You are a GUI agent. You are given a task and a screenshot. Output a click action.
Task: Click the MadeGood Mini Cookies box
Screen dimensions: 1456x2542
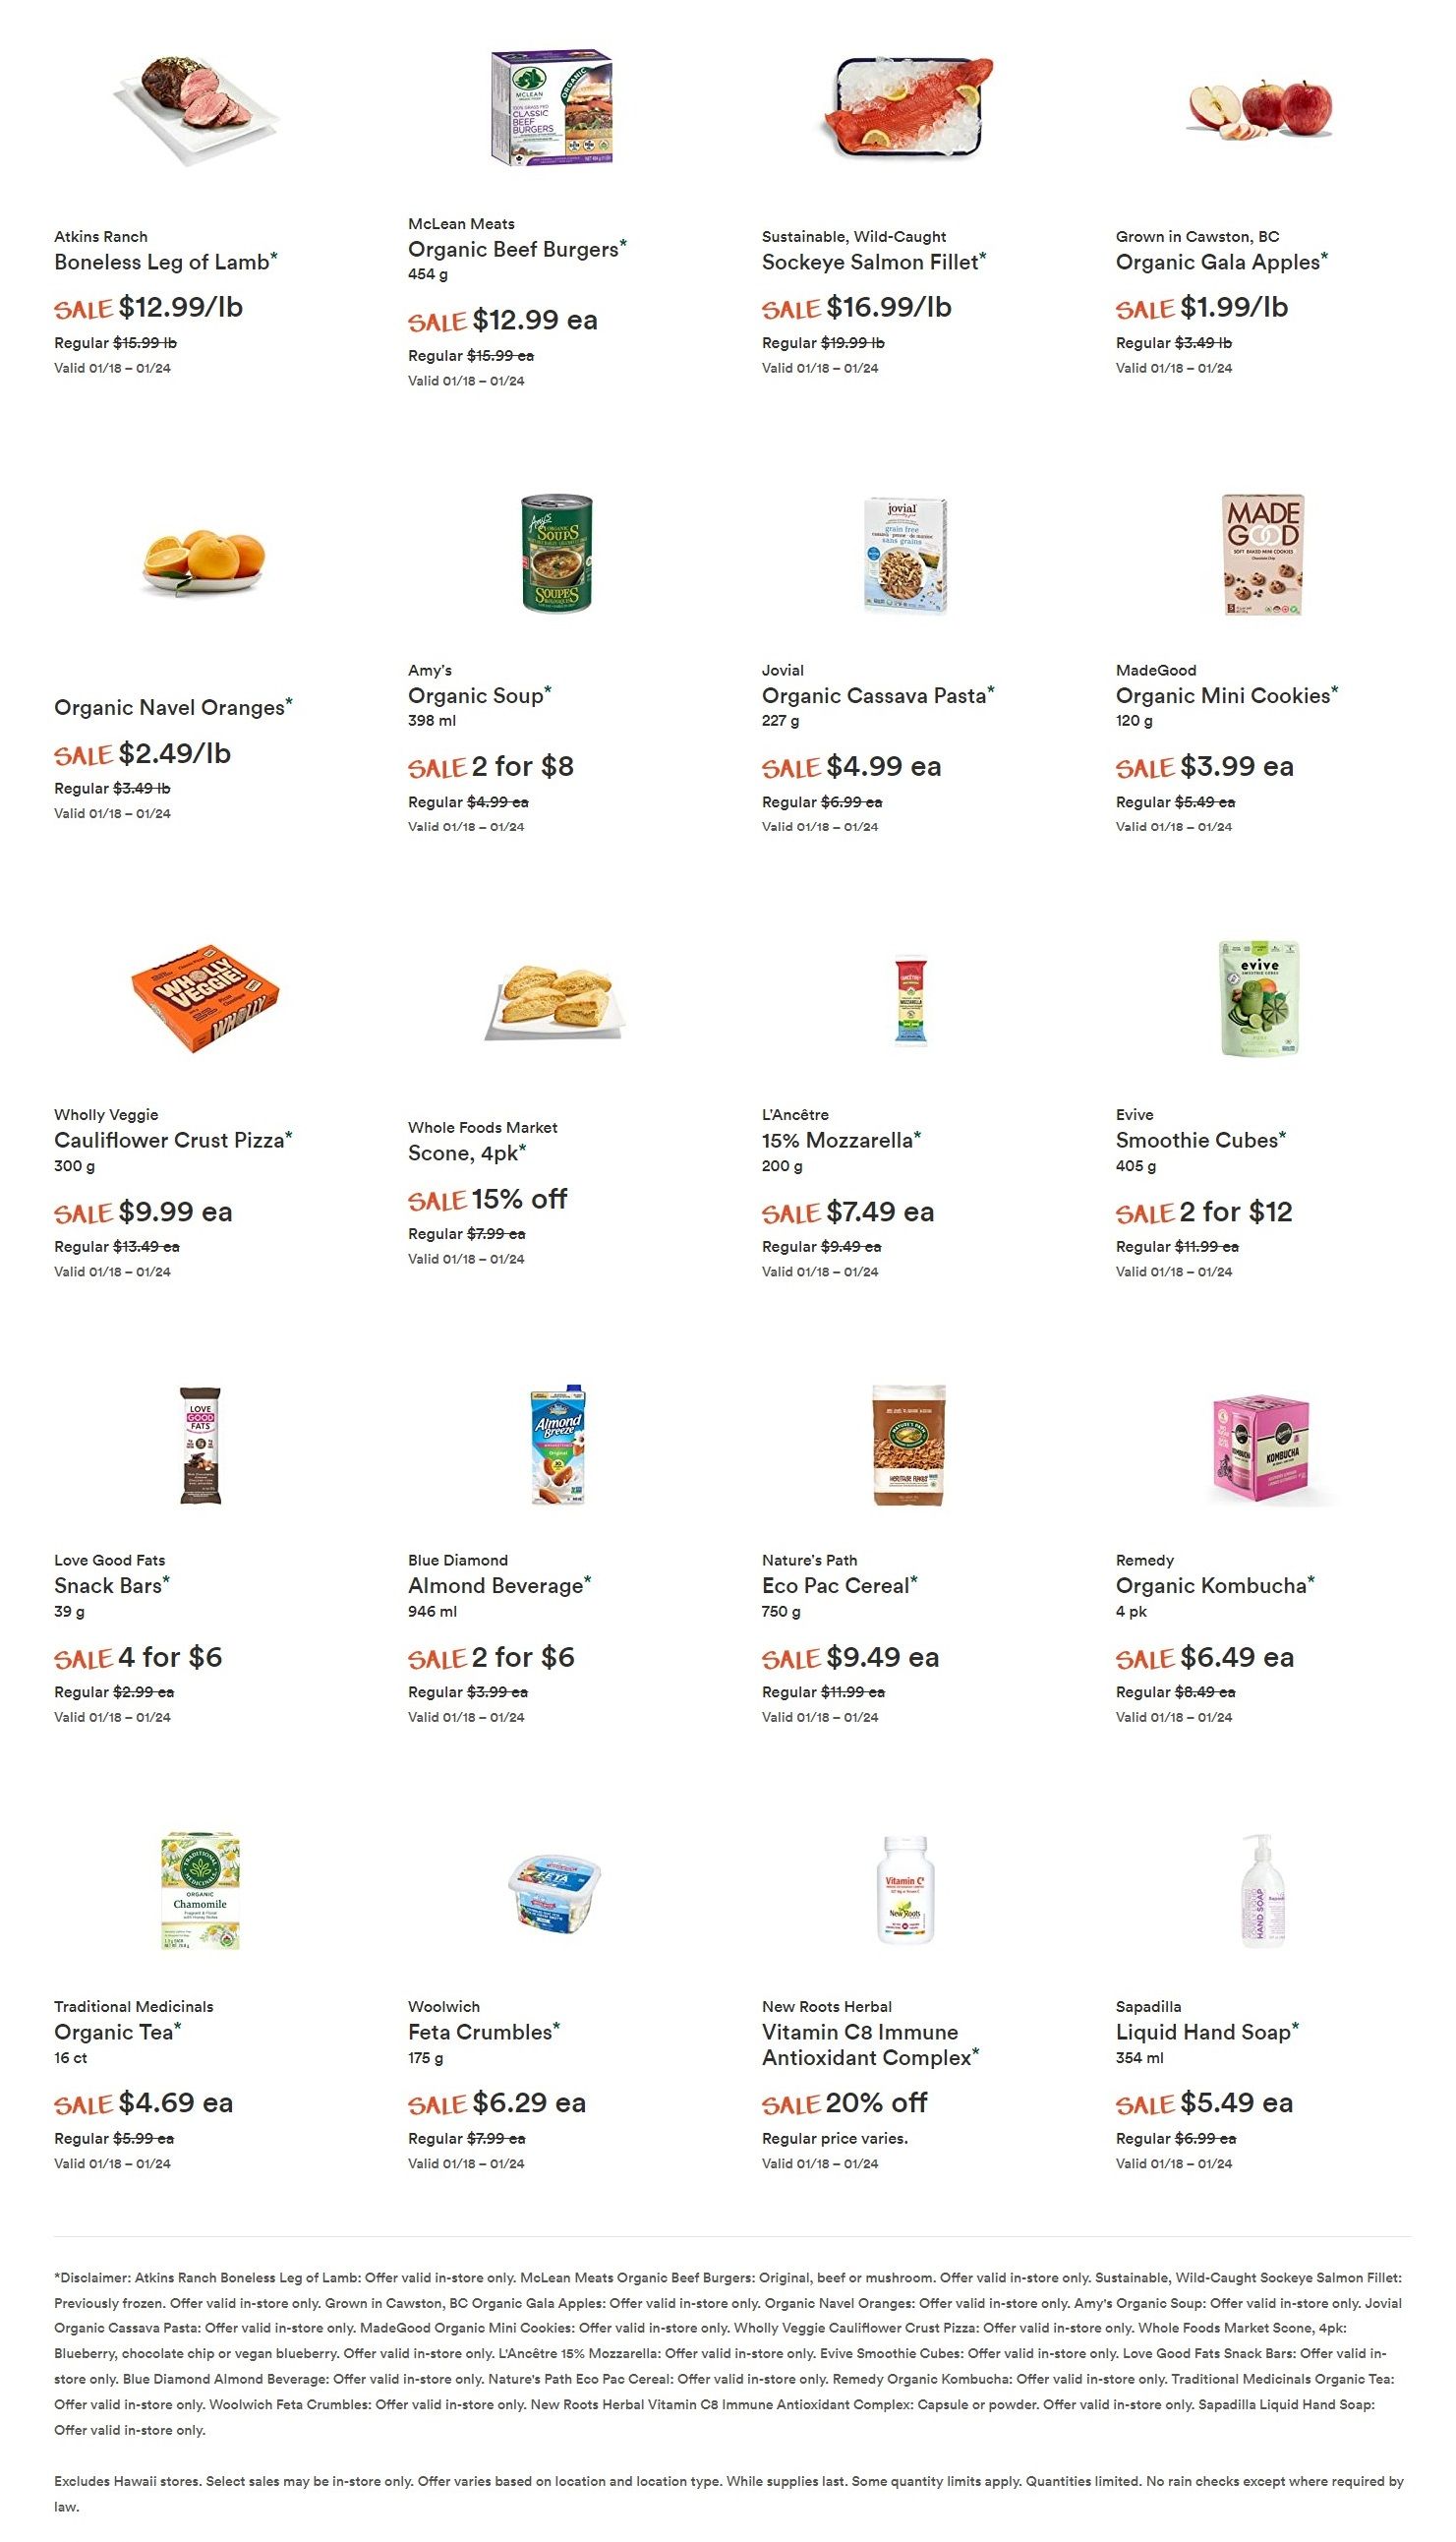[x=1264, y=555]
